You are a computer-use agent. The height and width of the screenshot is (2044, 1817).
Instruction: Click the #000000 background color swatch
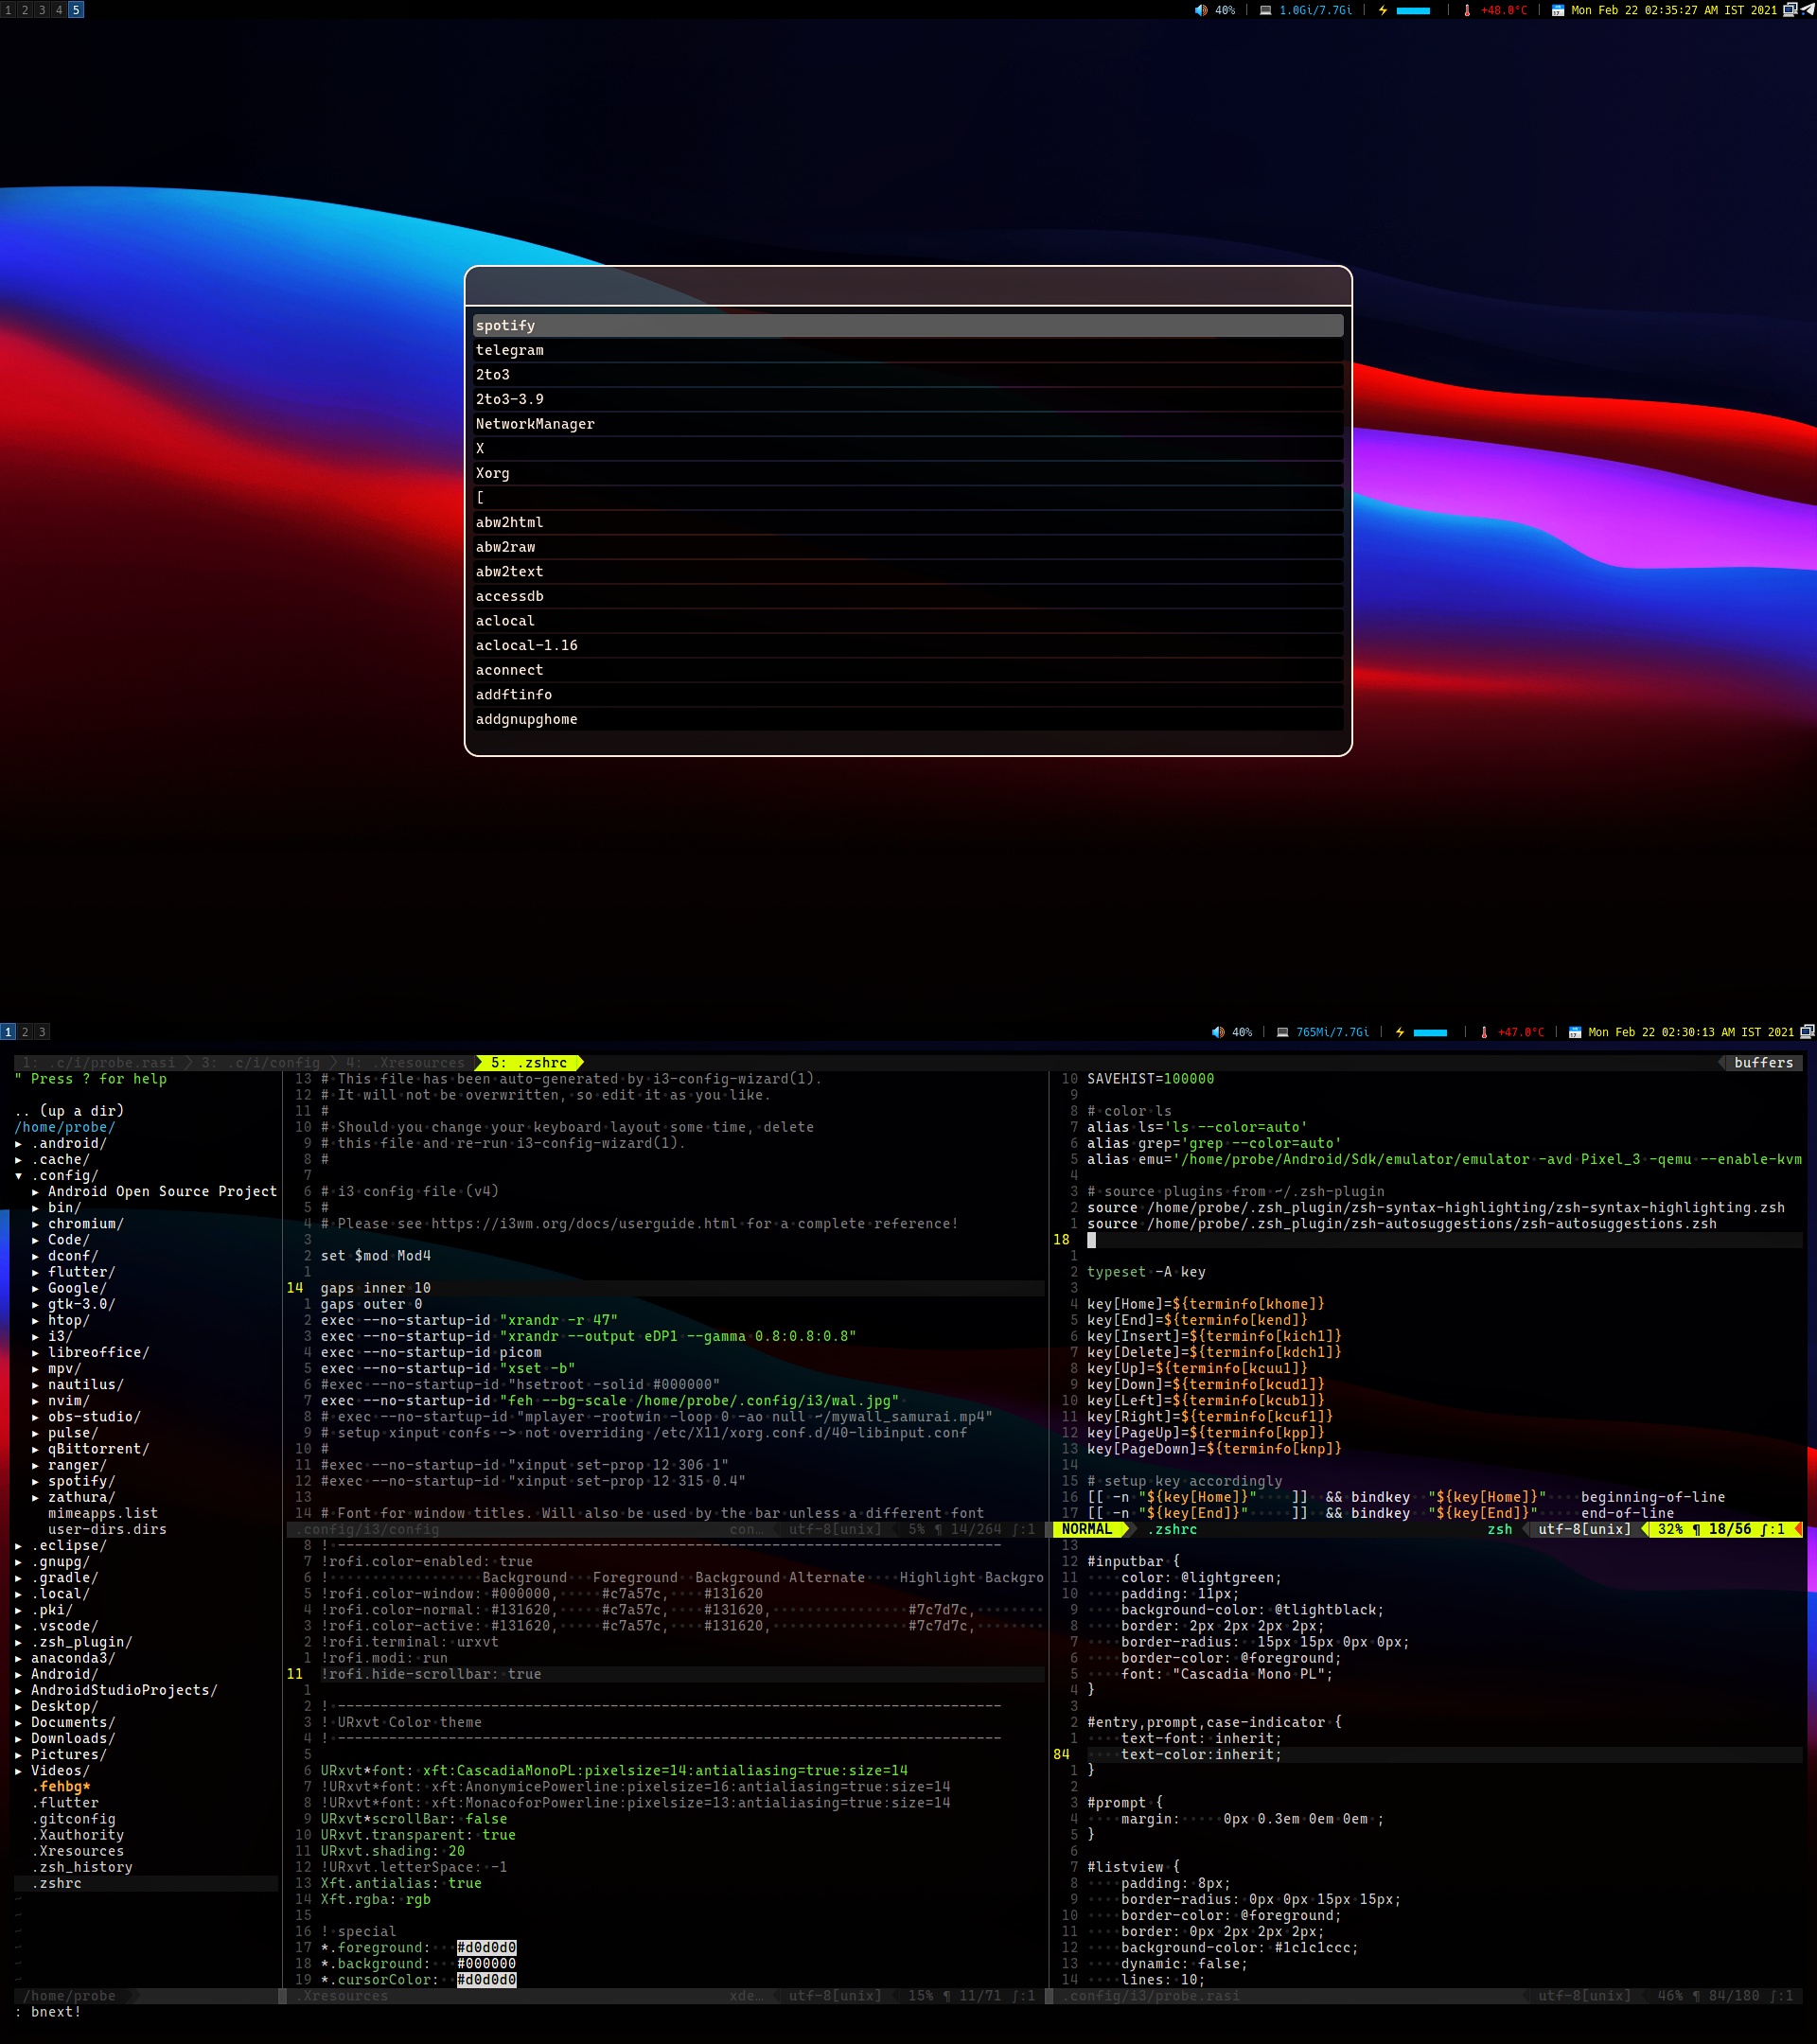[x=486, y=1964]
